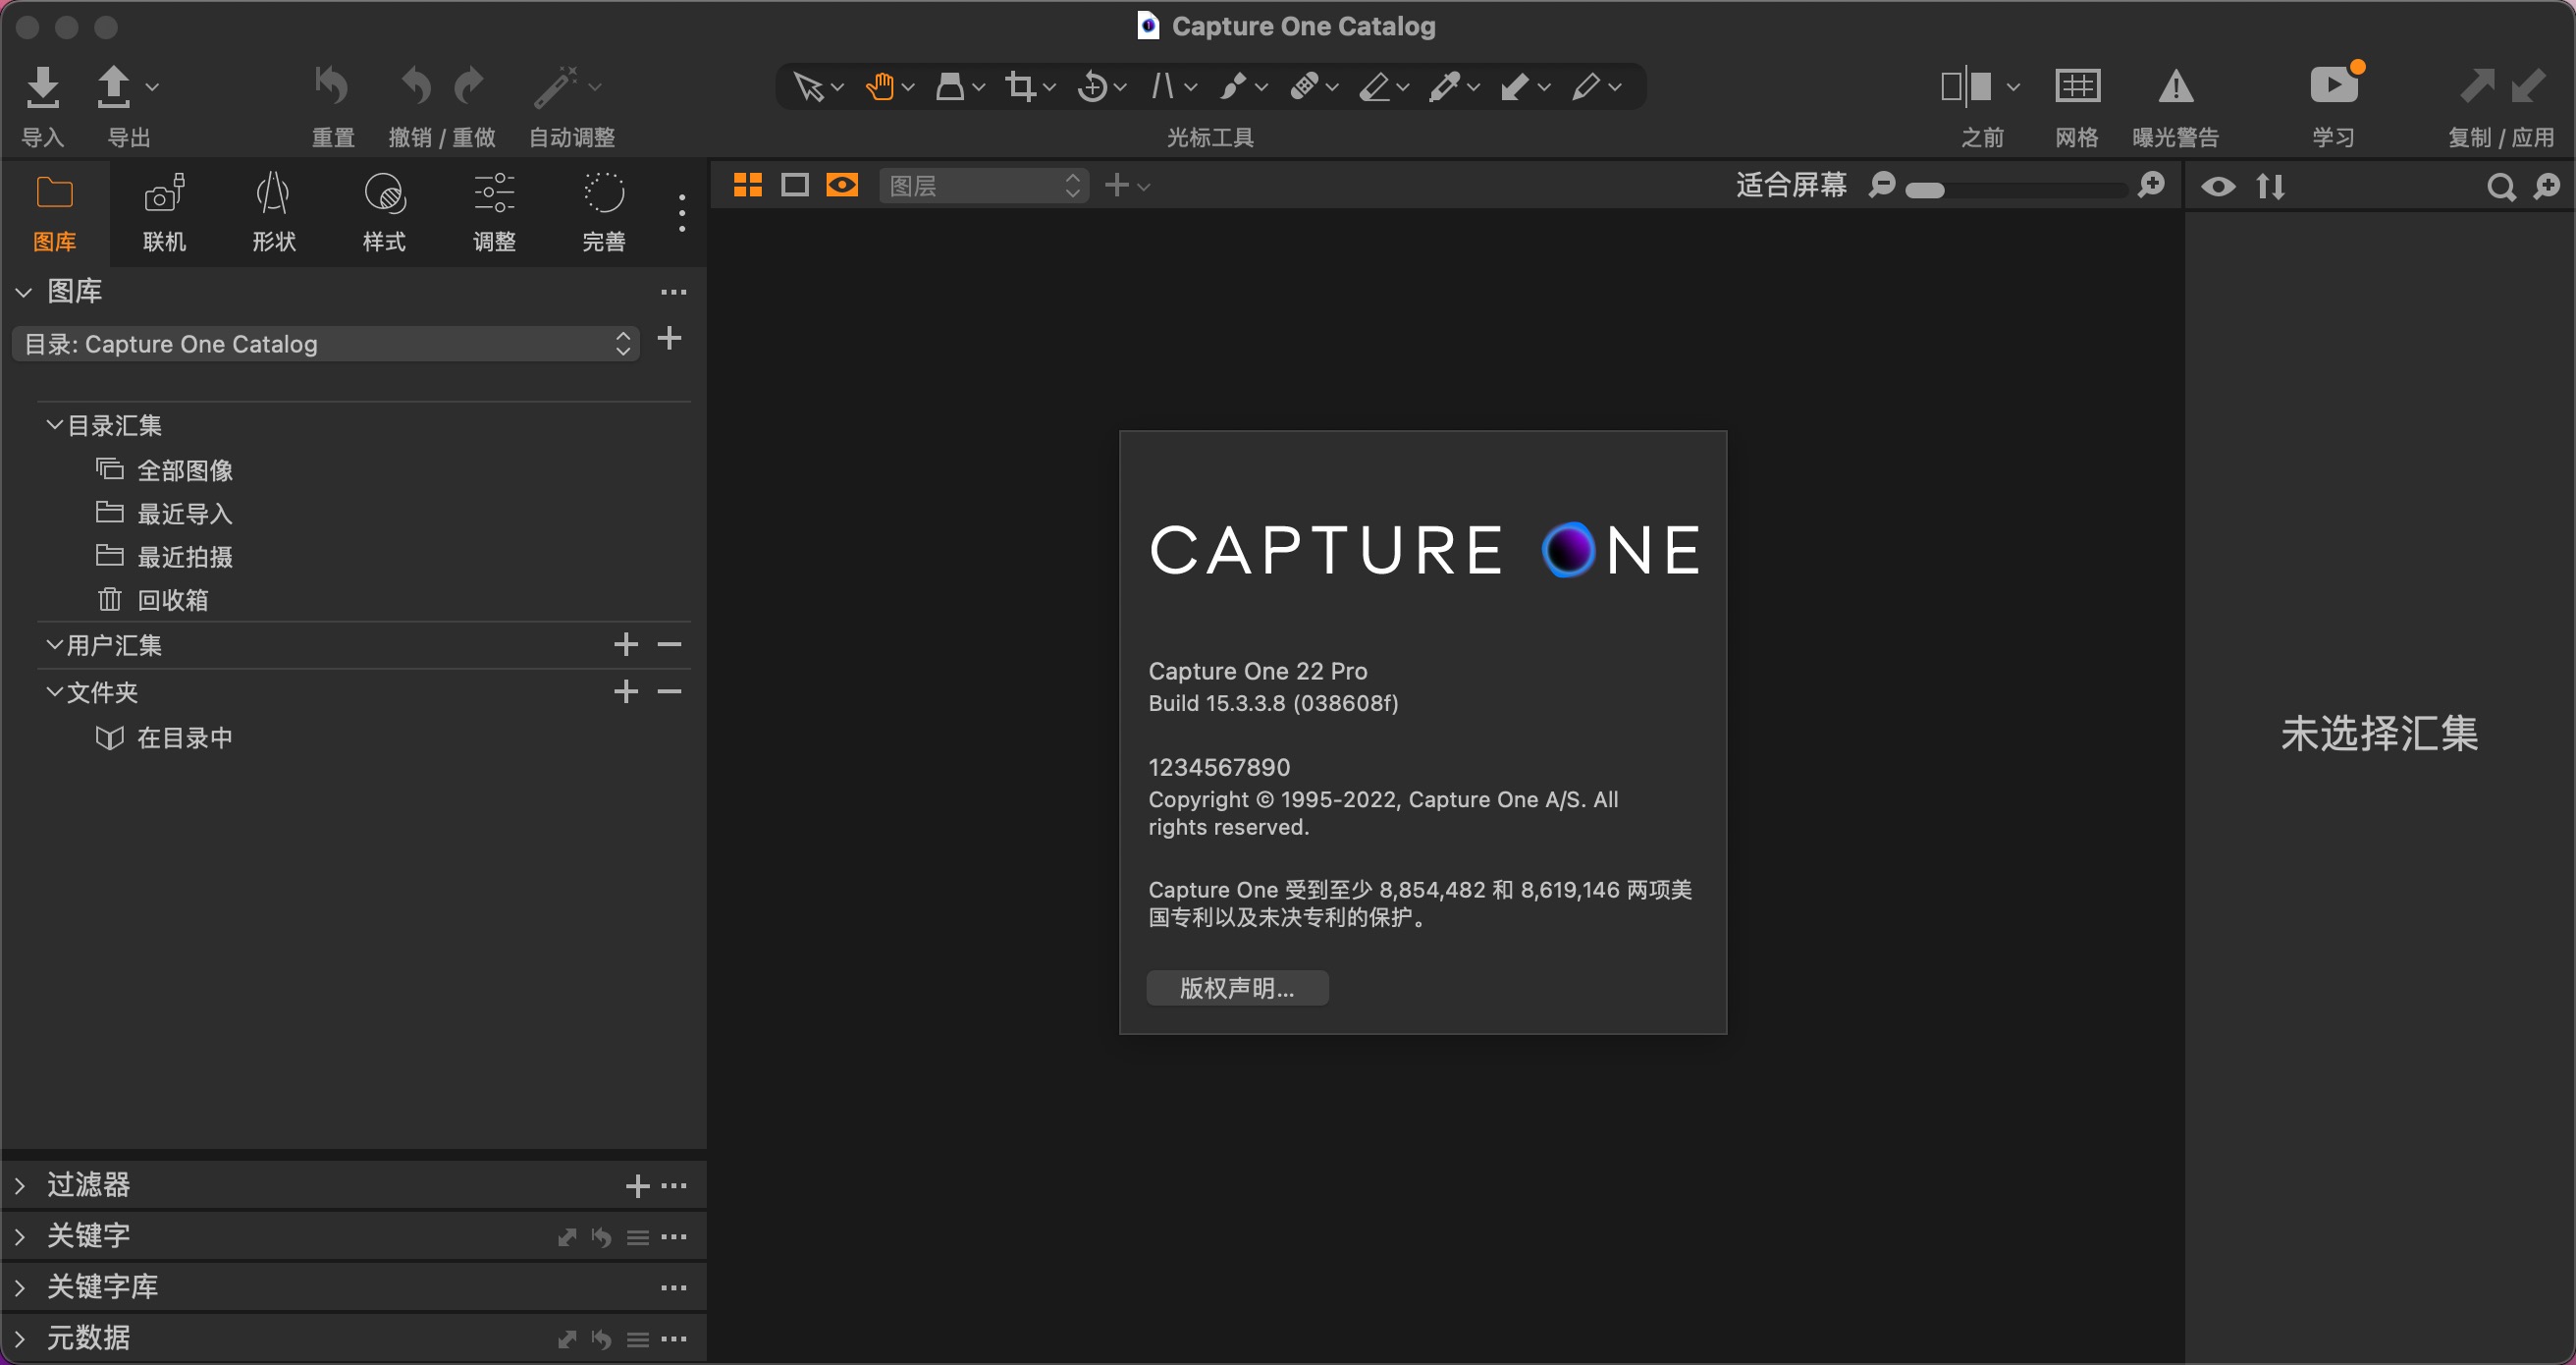Select the Crop cursor tool
2576x1365 pixels.
pos(1020,87)
